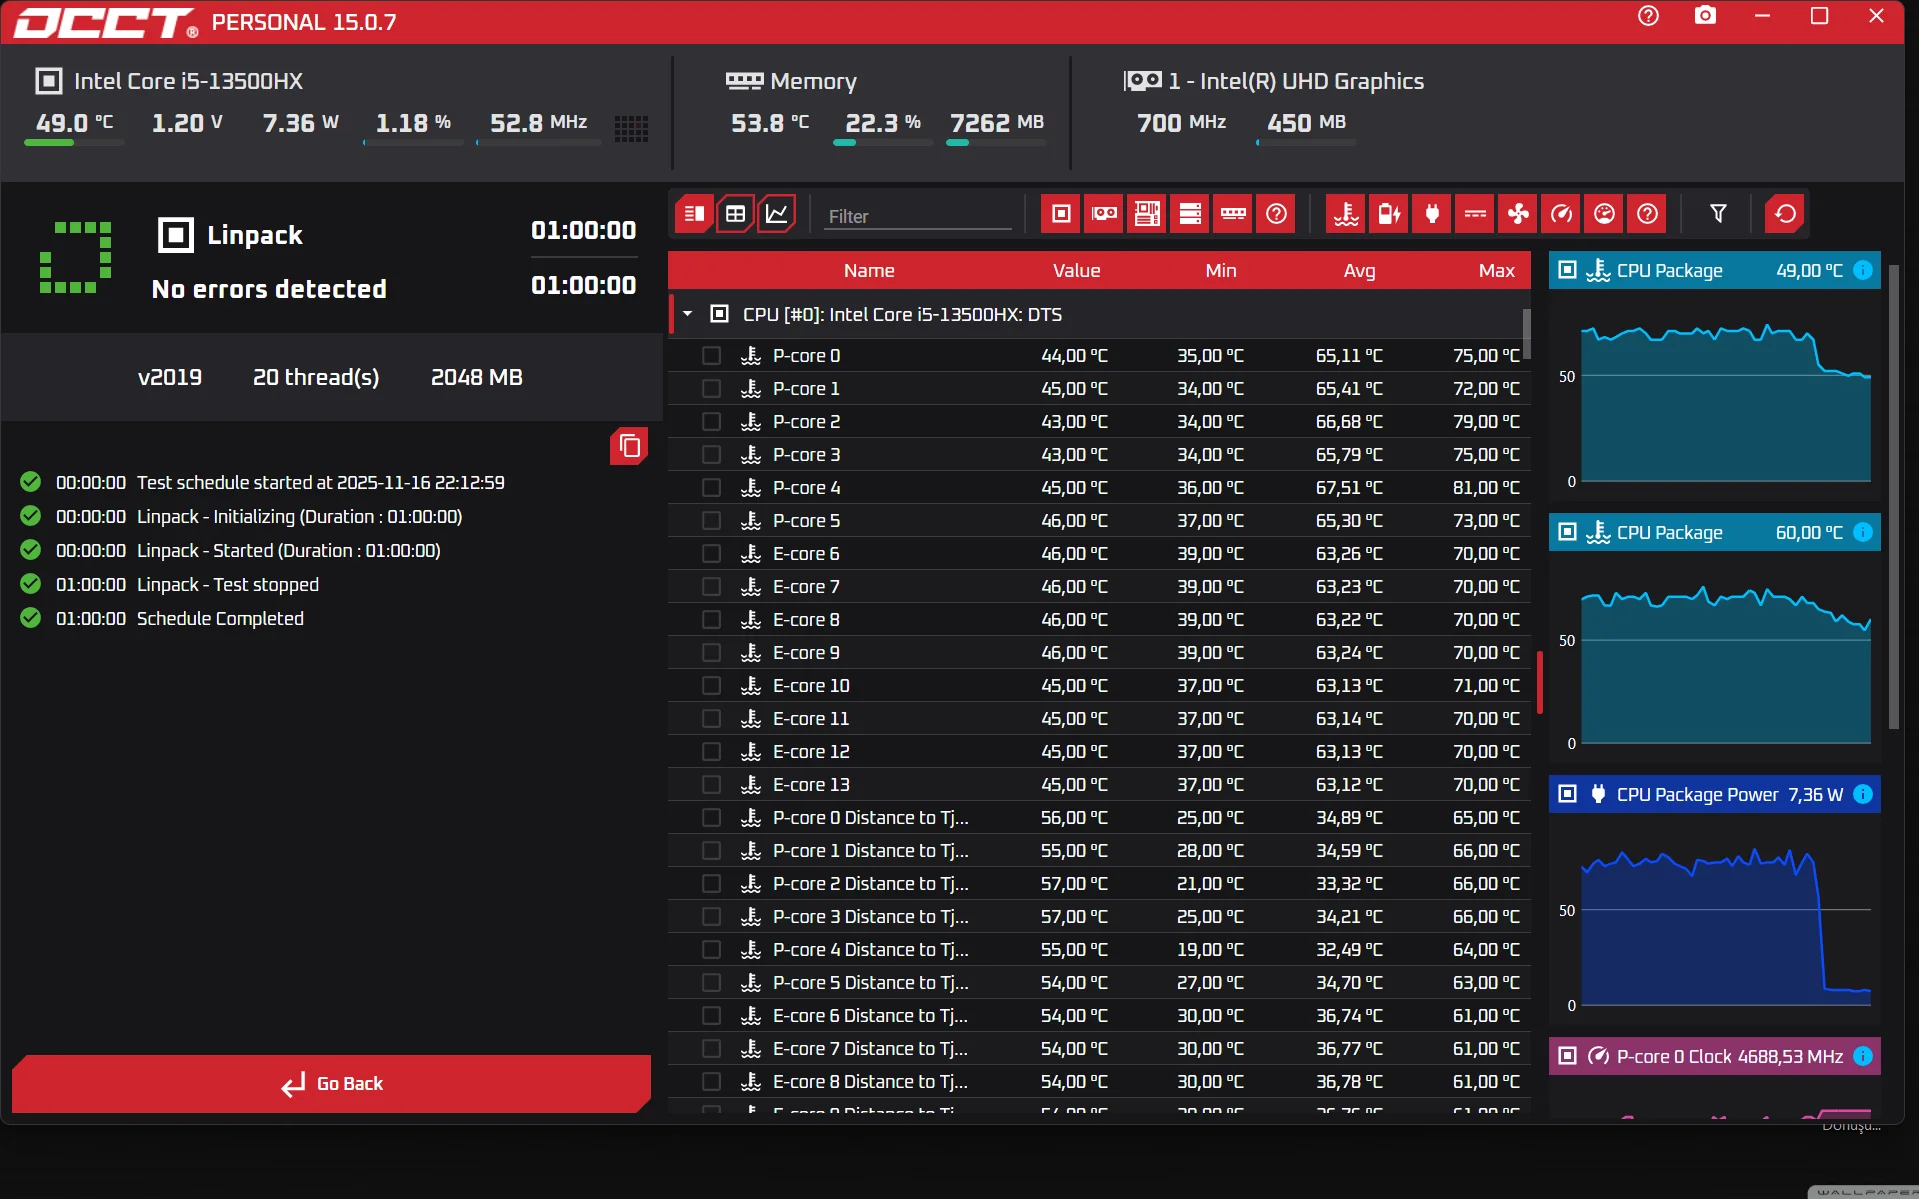Click the '20 thread(s)' test setting
This screenshot has width=1919, height=1199.
[x=316, y=377]
